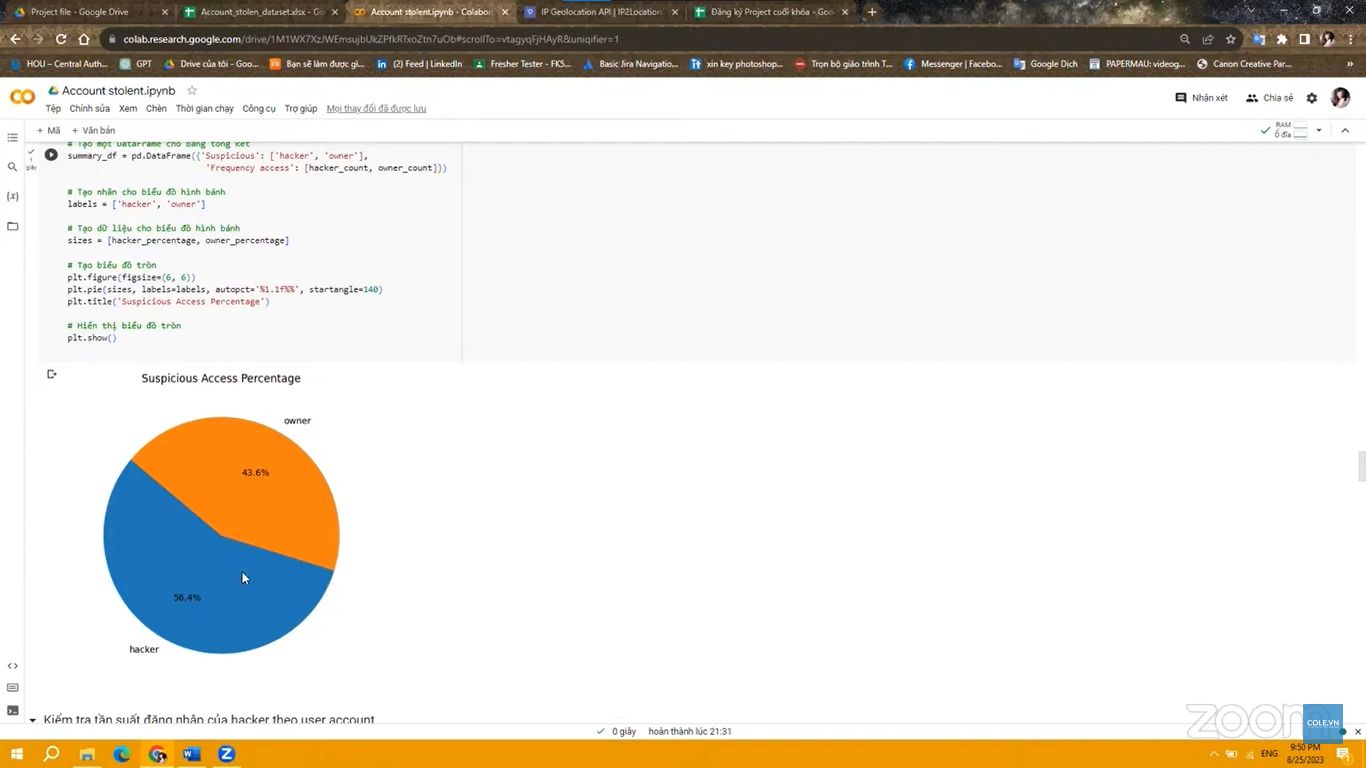Open the Files folder panel in the sidebar
The image size is (1366, 768).
[13, 226]
